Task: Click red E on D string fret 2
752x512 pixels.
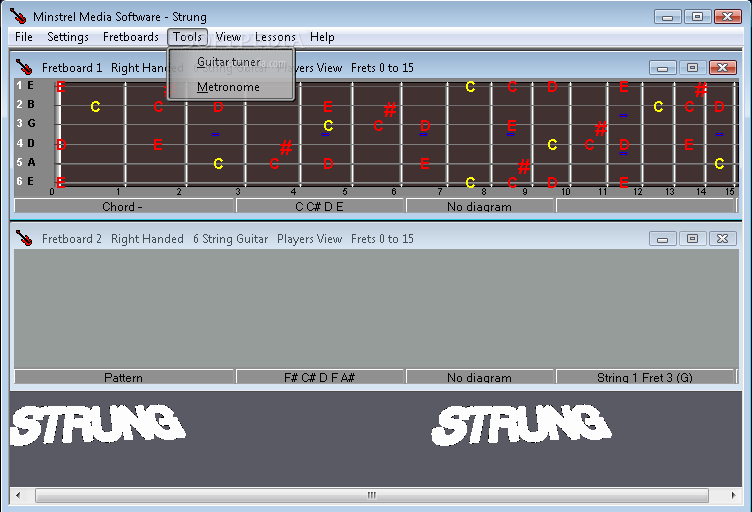Action: (157, 144)
